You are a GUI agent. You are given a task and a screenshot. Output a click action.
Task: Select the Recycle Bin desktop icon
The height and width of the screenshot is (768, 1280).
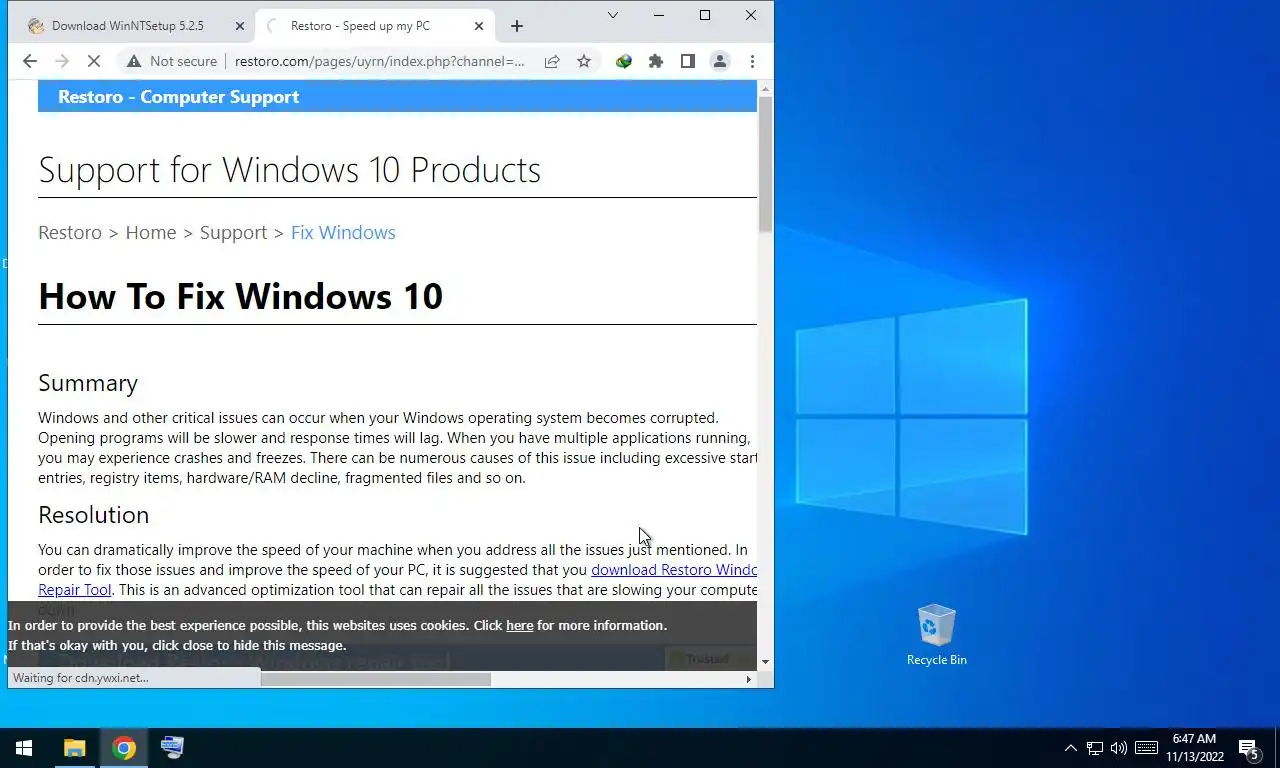(x=936, y=634)
